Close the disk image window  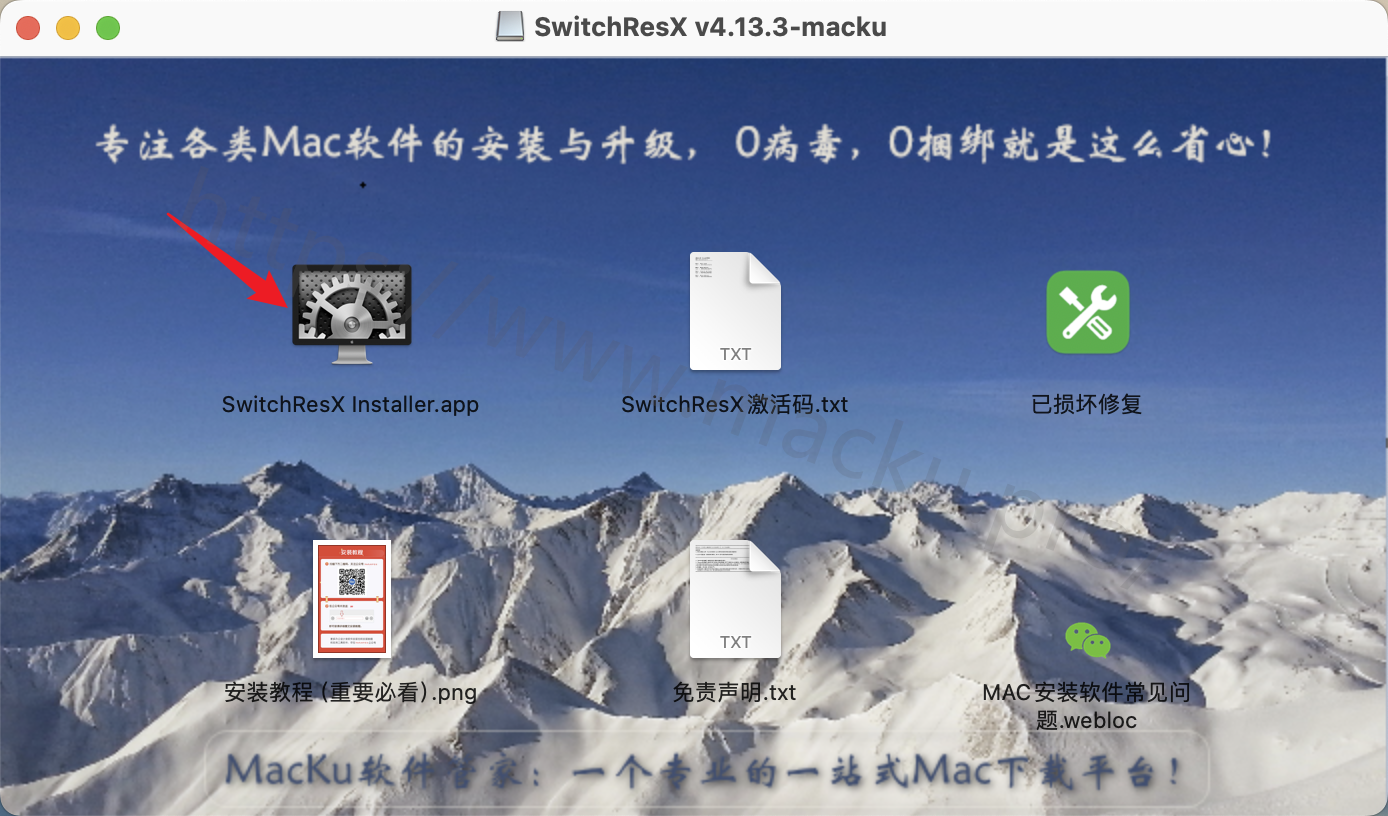tap(28, 28)
